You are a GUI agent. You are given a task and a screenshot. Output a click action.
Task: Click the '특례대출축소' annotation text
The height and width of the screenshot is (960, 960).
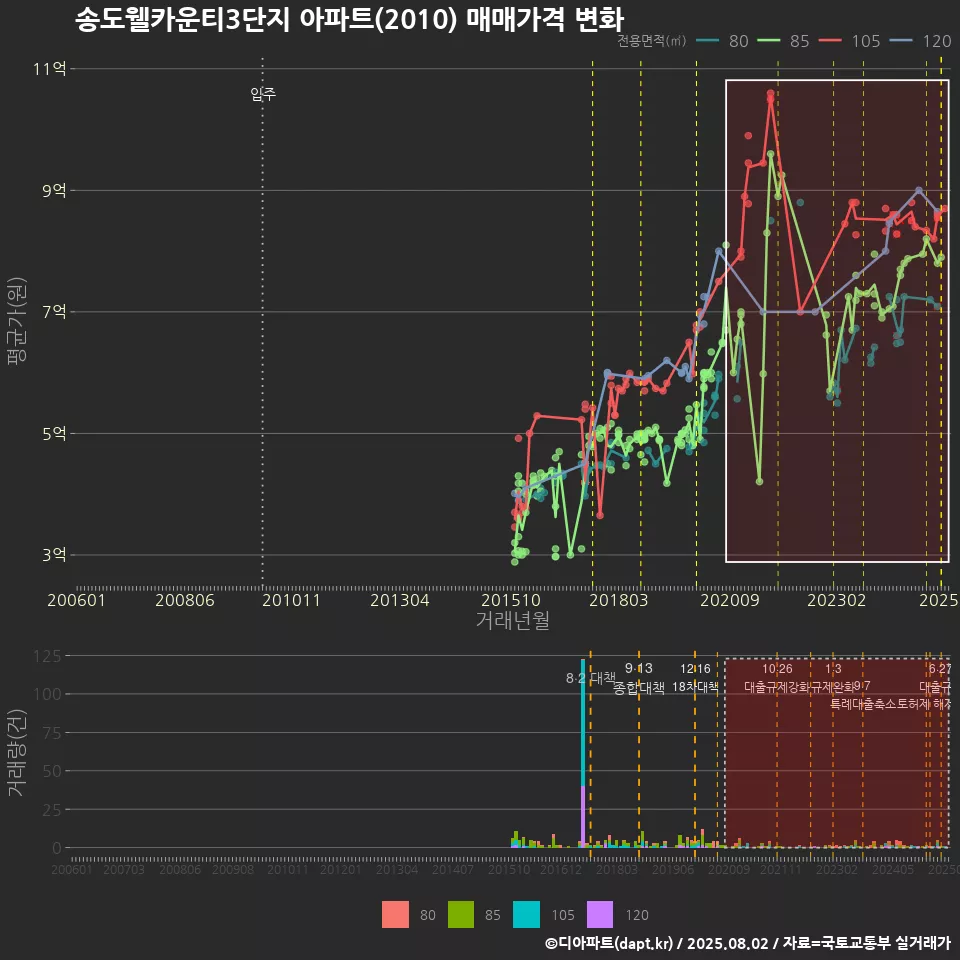863,704
